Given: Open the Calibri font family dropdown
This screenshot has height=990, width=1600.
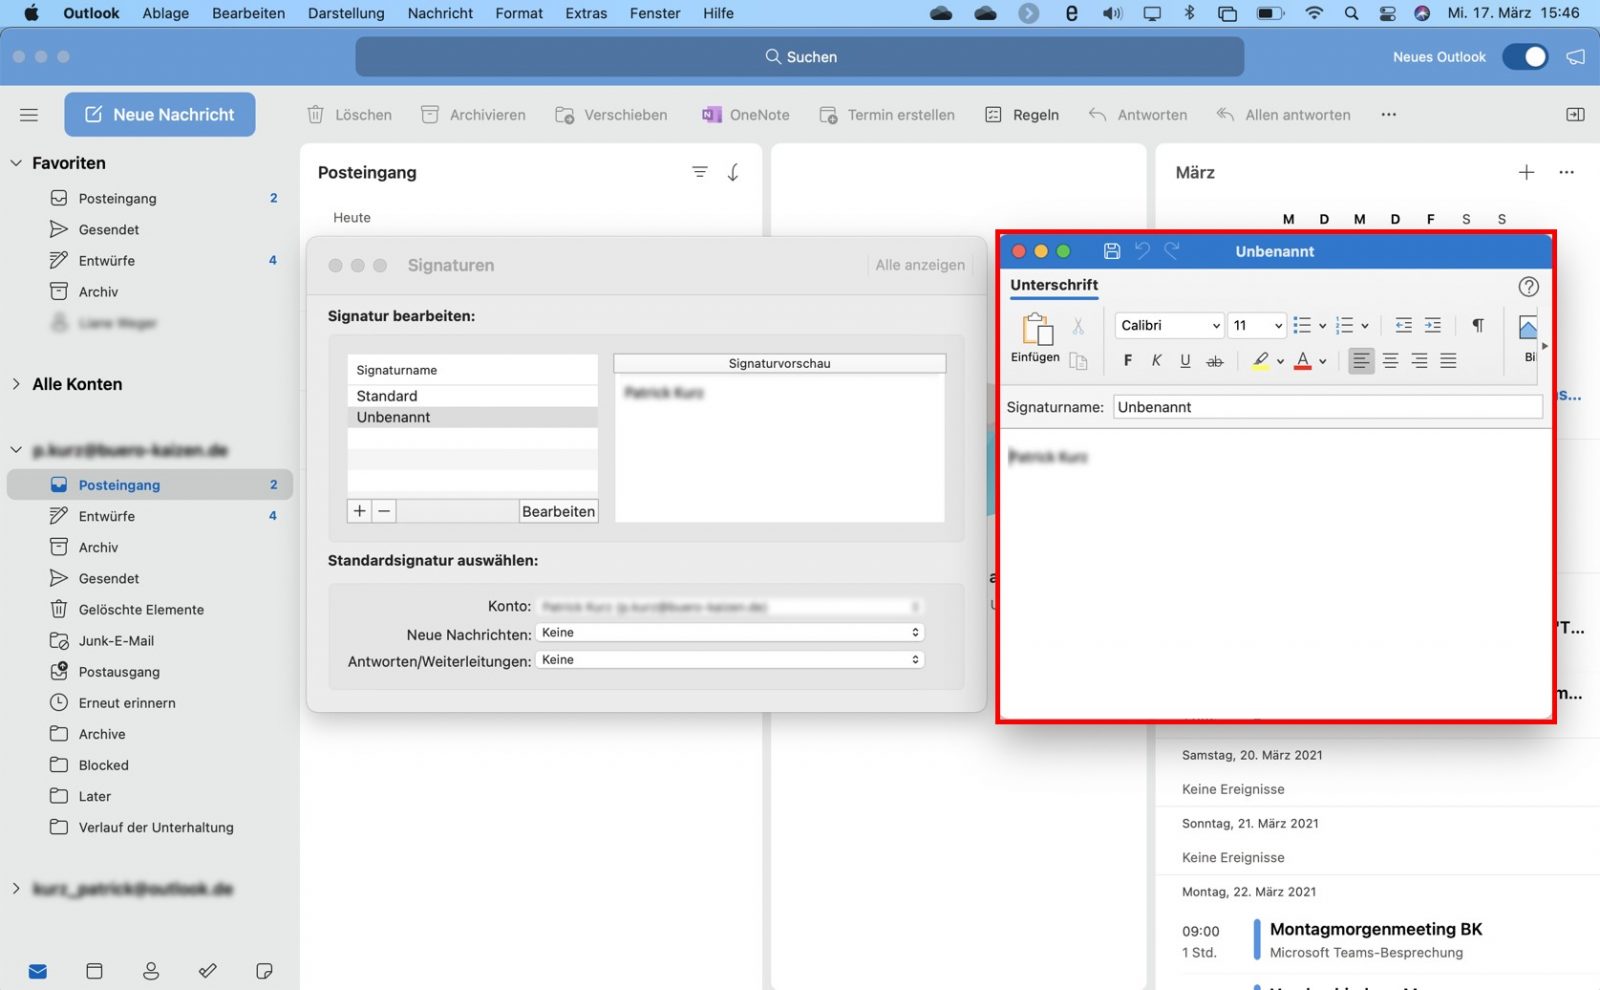Looking at the screenshot, I should (1168, 325).
